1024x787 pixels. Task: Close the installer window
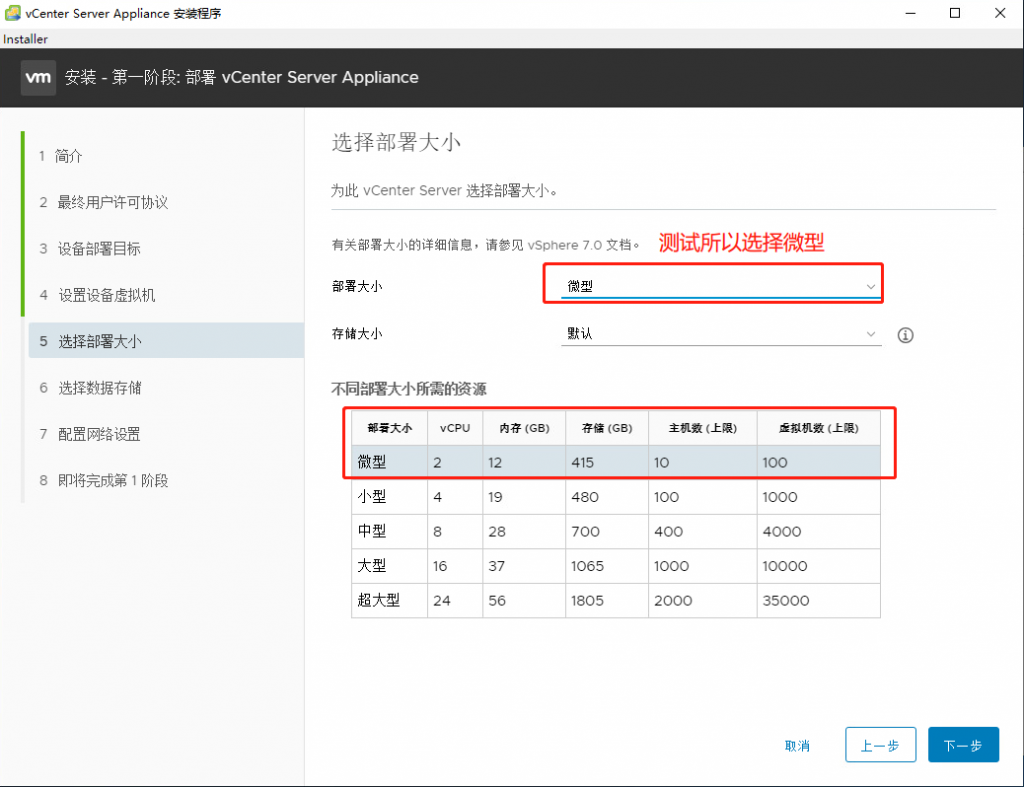point(1000,13)
